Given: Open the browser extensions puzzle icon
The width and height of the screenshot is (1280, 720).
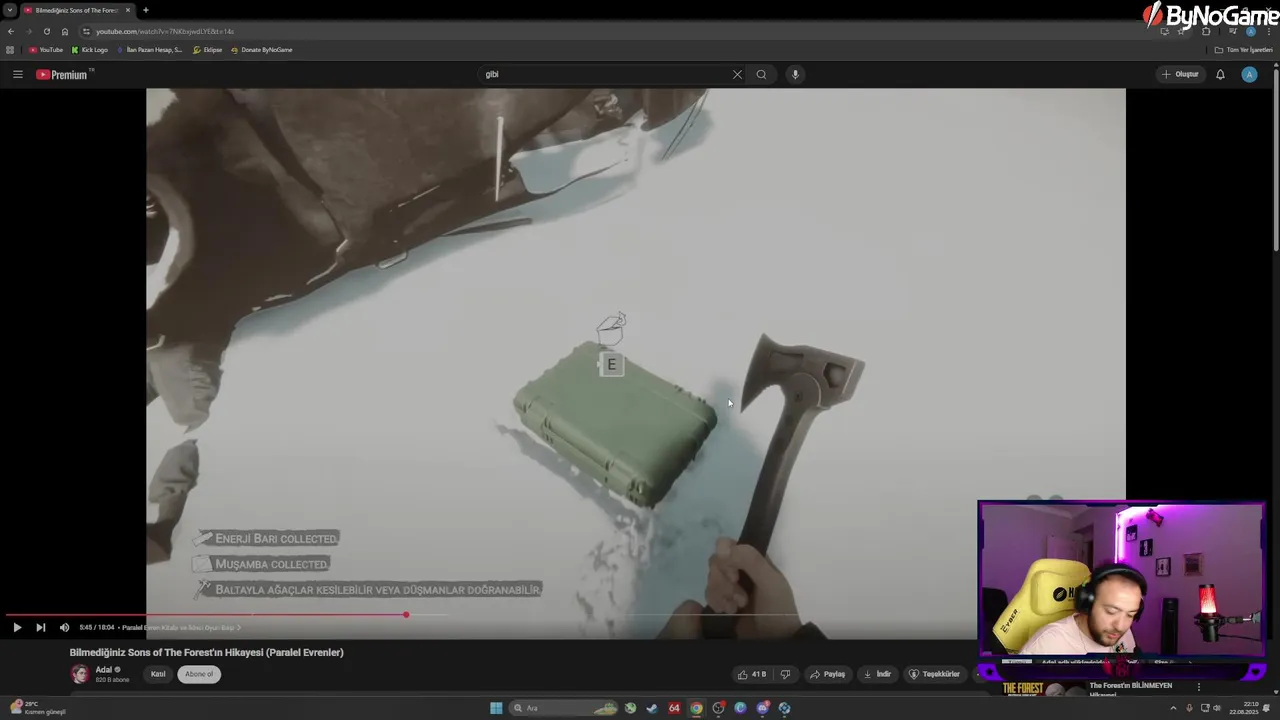Looking at the screenshot, I should 1206,31.
